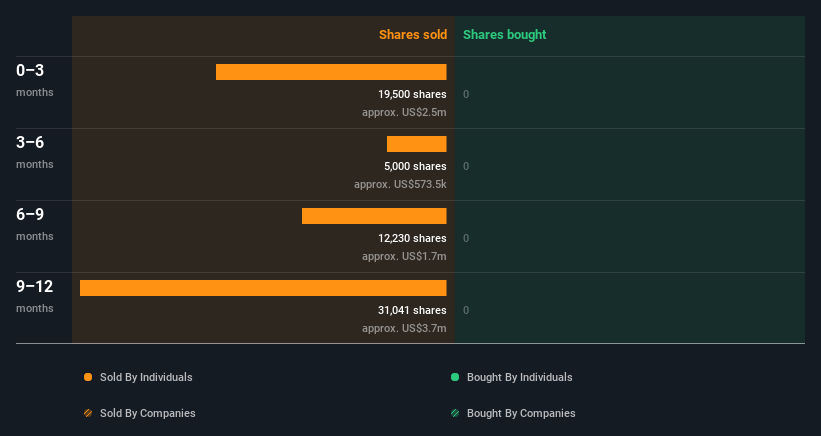Viewport: 821px width, 436px height.
Task: Click the Shares sold column header
Action: point(413,35)
